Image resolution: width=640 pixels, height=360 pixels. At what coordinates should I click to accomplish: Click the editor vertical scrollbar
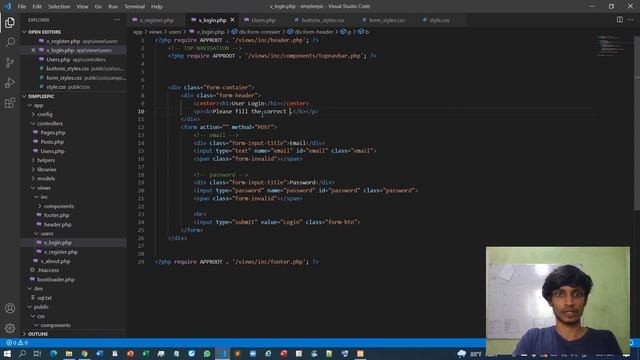pyautogui.click(x=637, y=122)
